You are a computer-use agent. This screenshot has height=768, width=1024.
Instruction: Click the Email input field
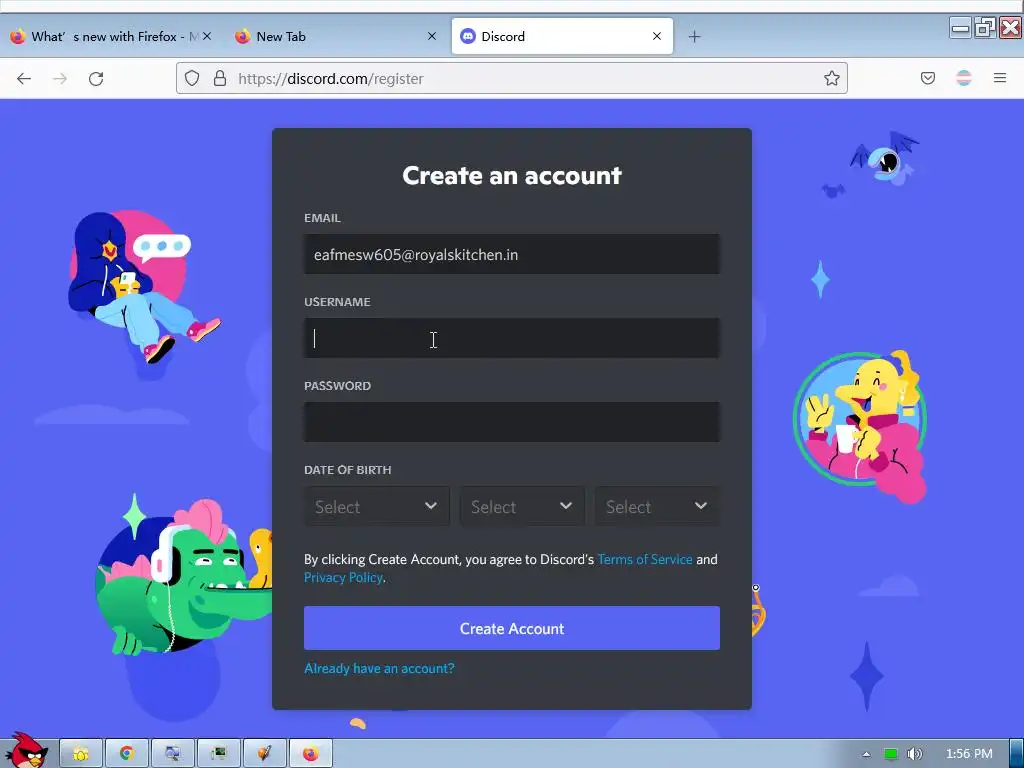click(x=512, y=255)
